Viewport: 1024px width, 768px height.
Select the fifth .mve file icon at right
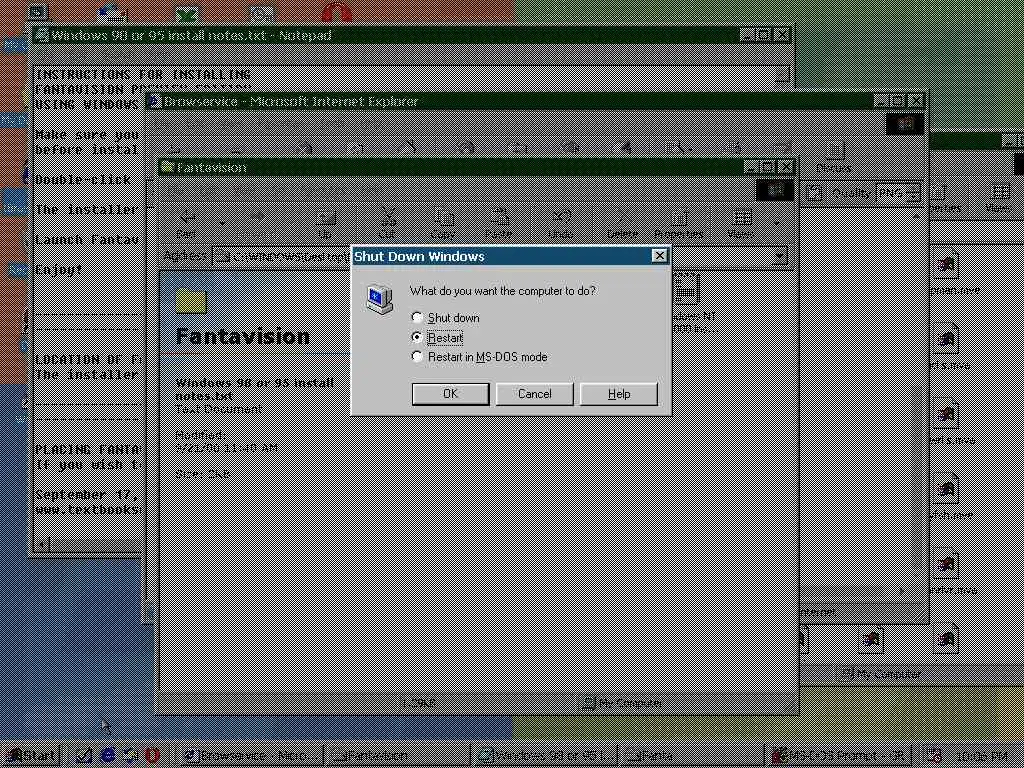(946, 564)
